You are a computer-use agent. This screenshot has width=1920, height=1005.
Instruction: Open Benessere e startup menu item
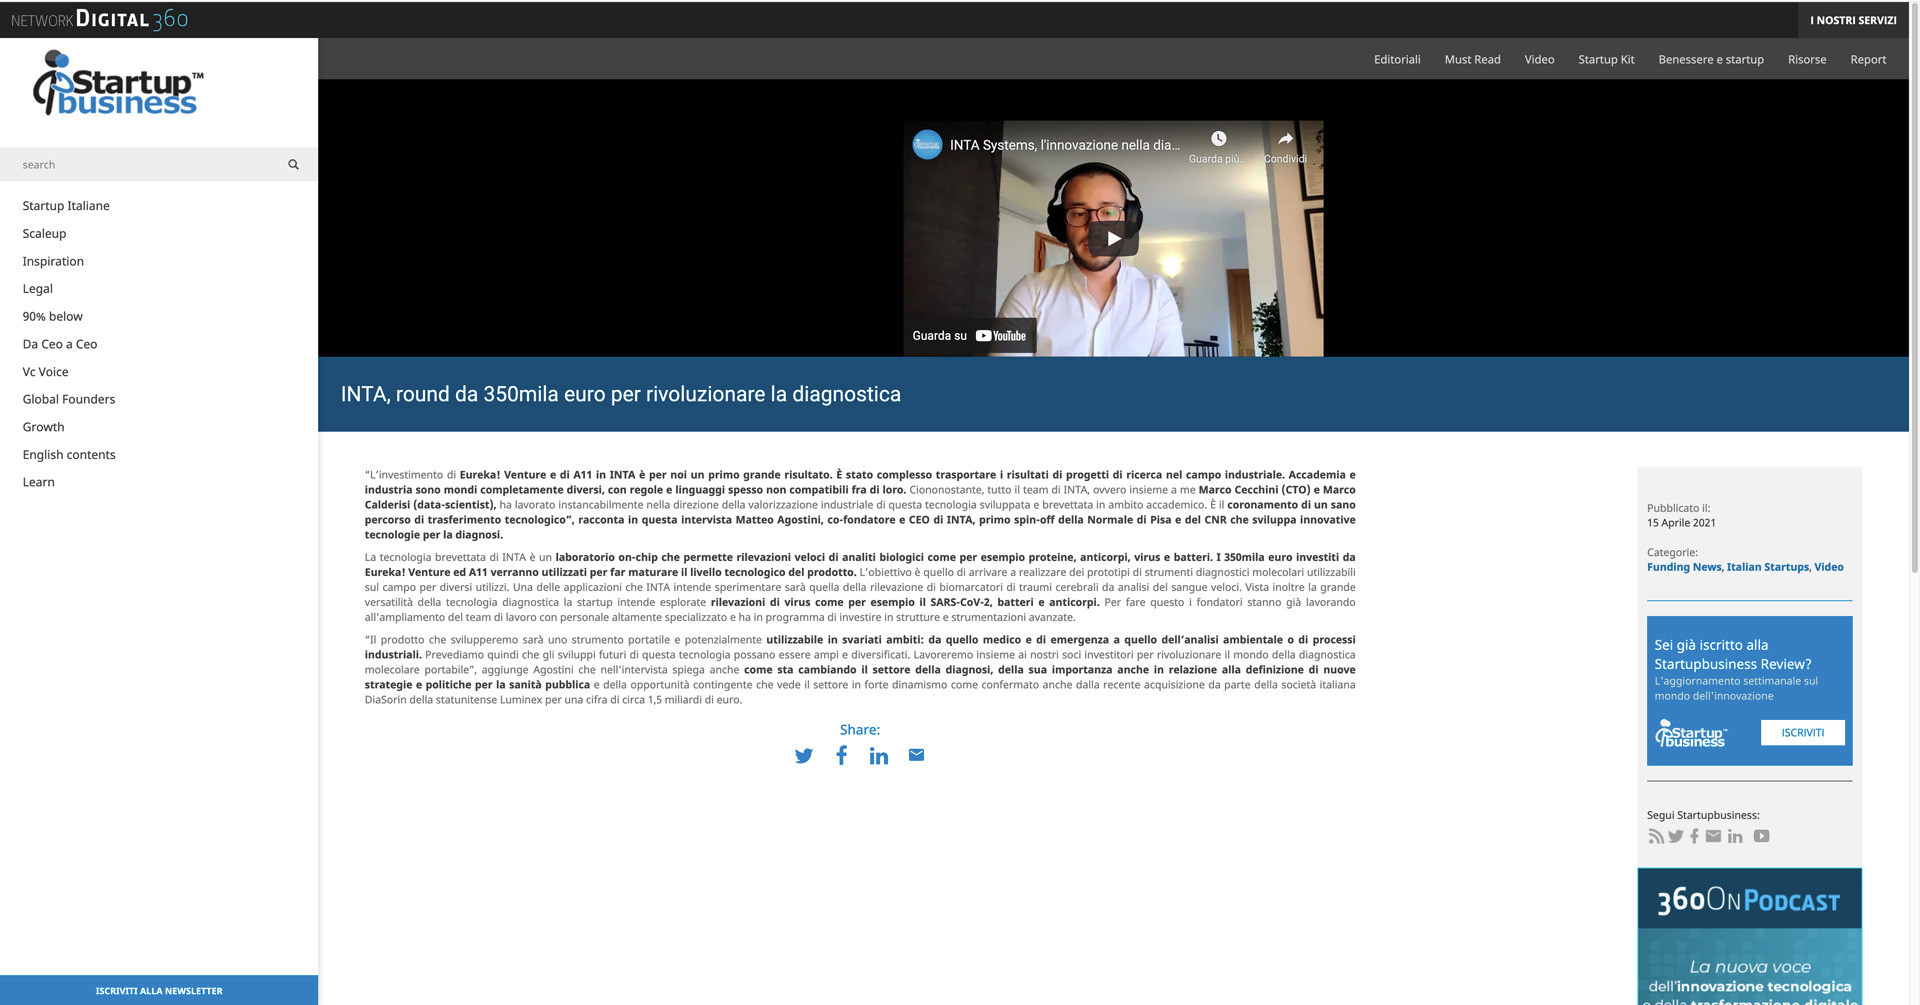click(1711, 59)
